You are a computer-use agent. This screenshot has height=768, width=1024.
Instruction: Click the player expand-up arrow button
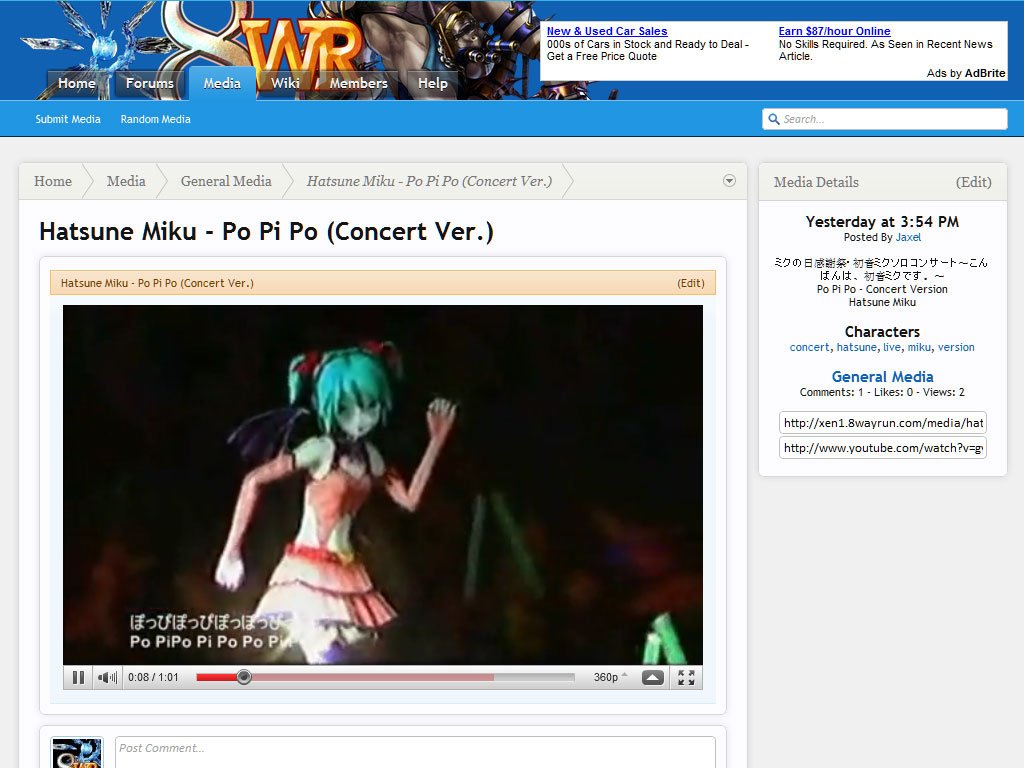[653, 677]
